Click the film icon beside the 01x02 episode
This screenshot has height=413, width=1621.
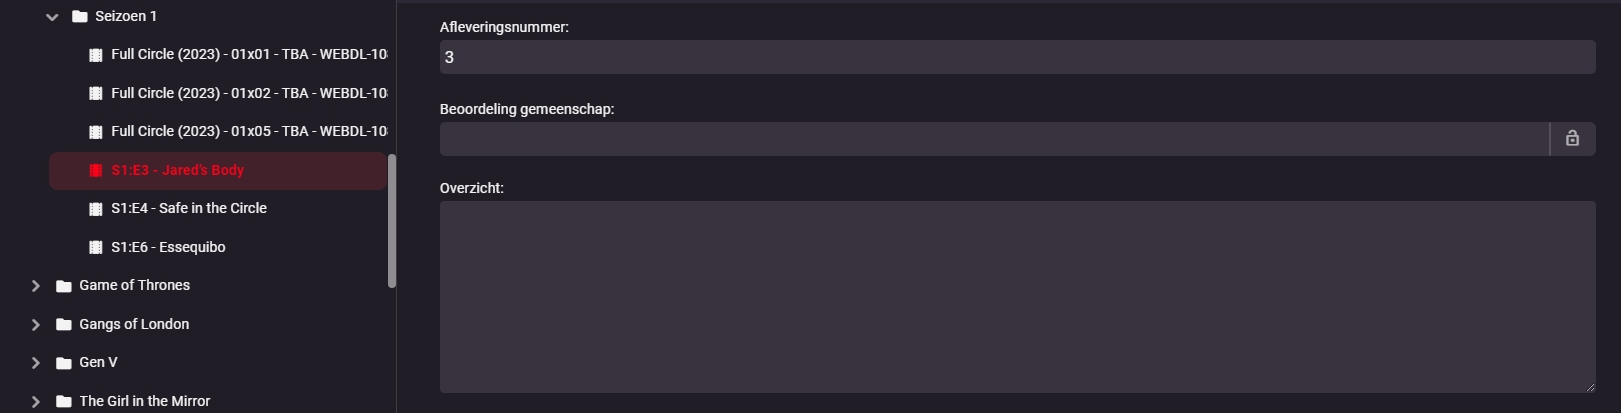tap(96, 93)
